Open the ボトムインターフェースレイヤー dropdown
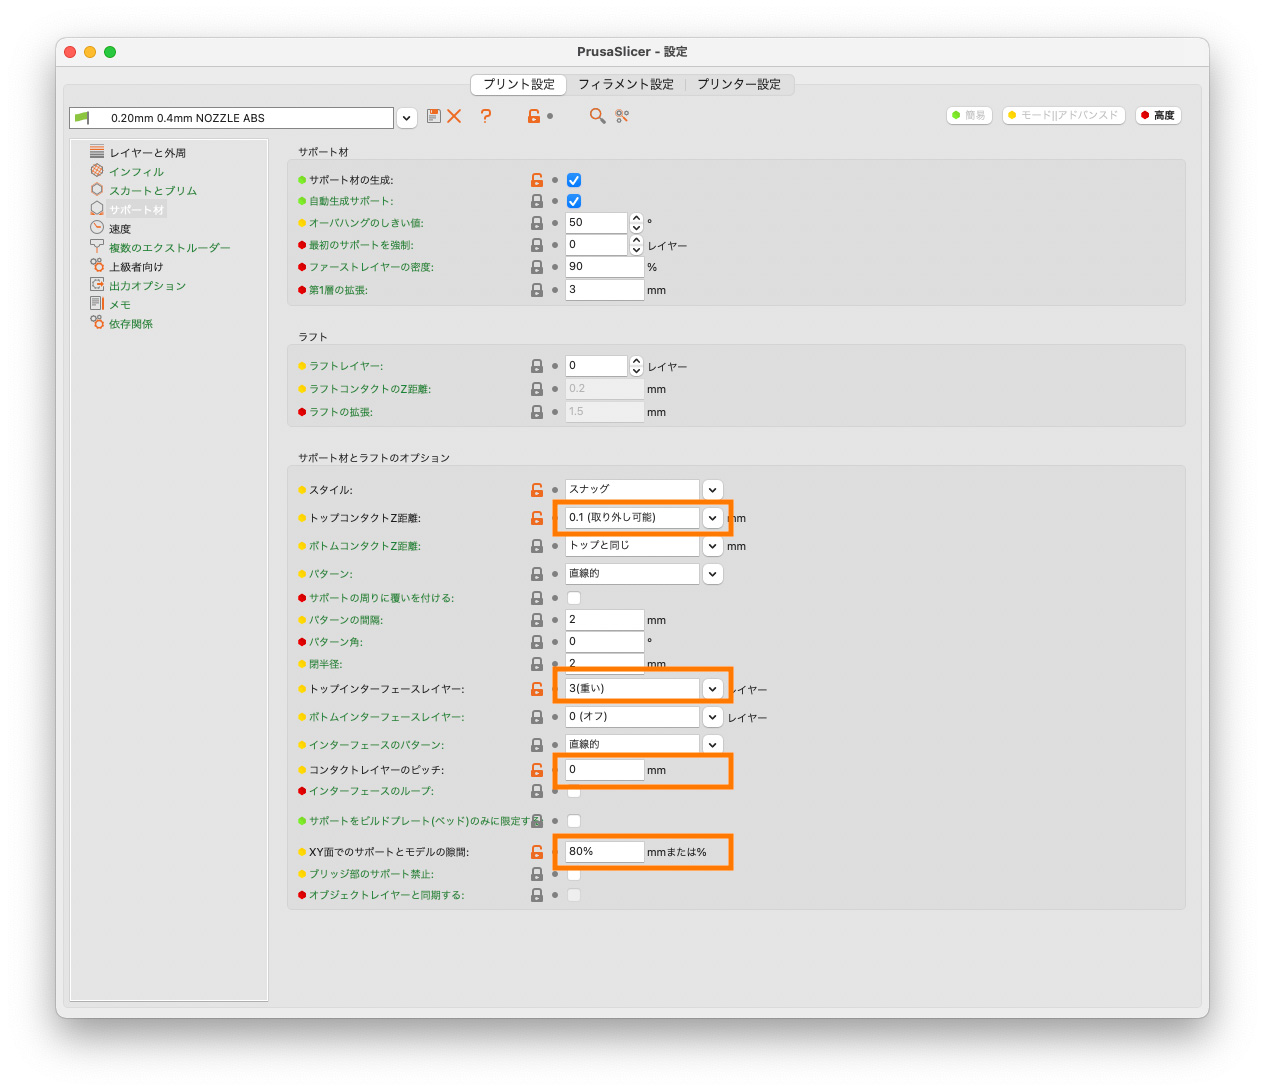Image resolution: width=1265 pixels, height=1092 pixels. (712, 717)
